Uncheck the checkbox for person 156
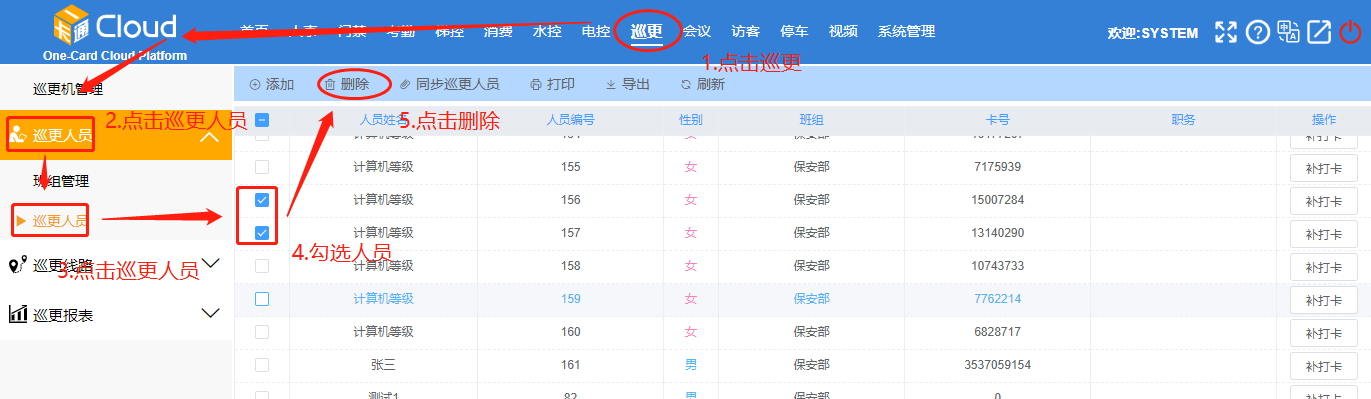Screen dimensions: 1371x399 (x=262, y=200)
